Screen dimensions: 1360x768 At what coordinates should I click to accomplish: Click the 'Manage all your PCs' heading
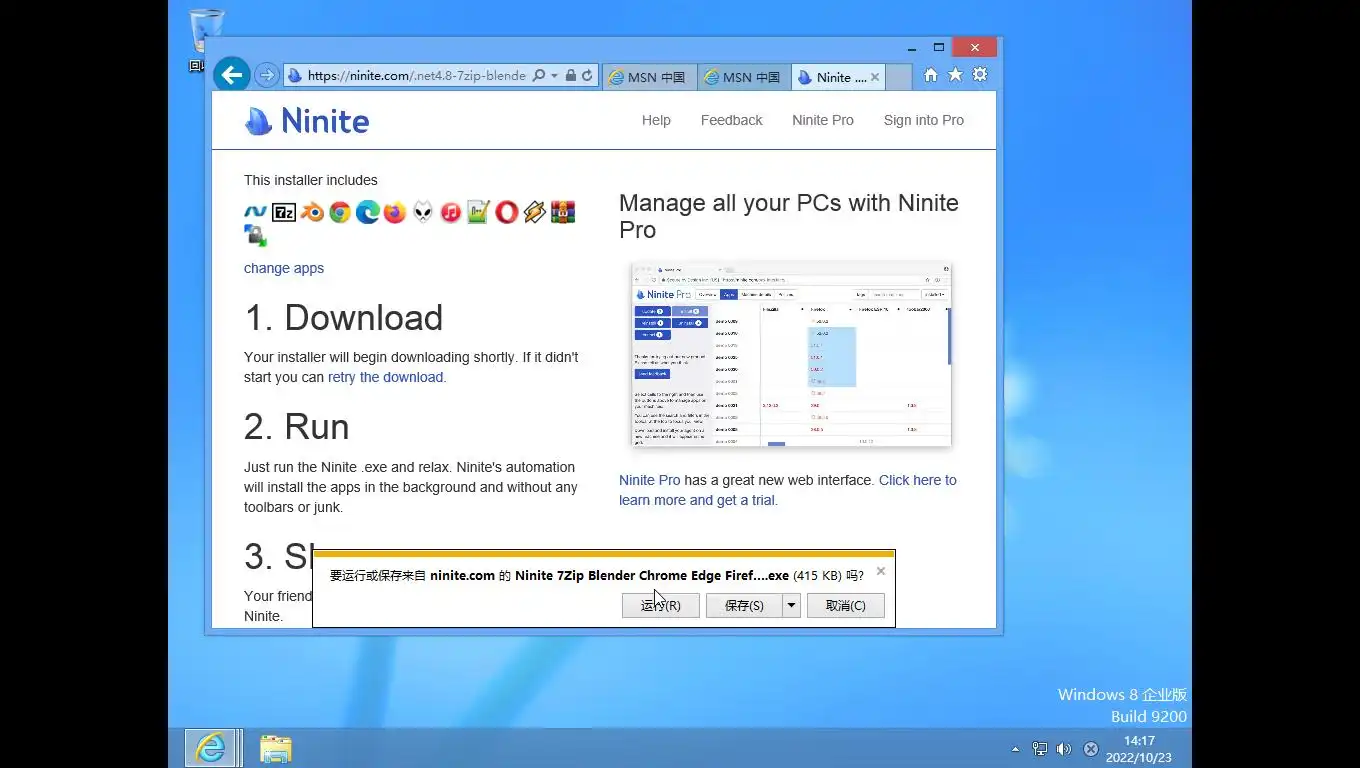(x=788, y=216)
